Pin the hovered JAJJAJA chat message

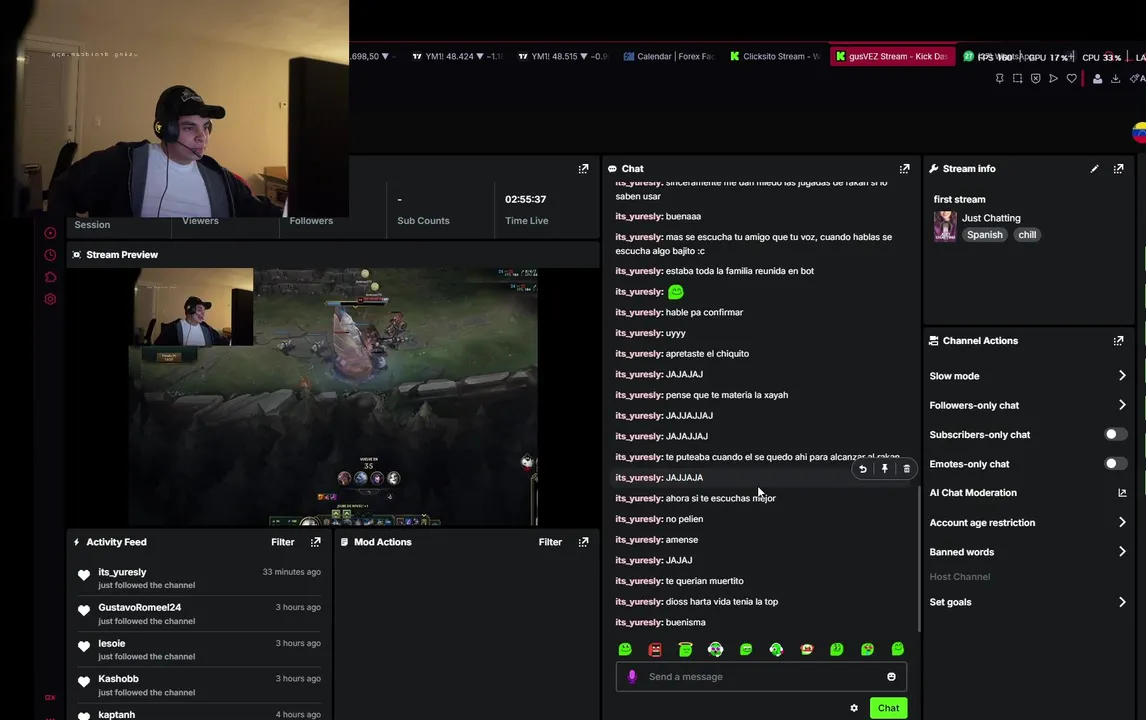pos(884,469)
